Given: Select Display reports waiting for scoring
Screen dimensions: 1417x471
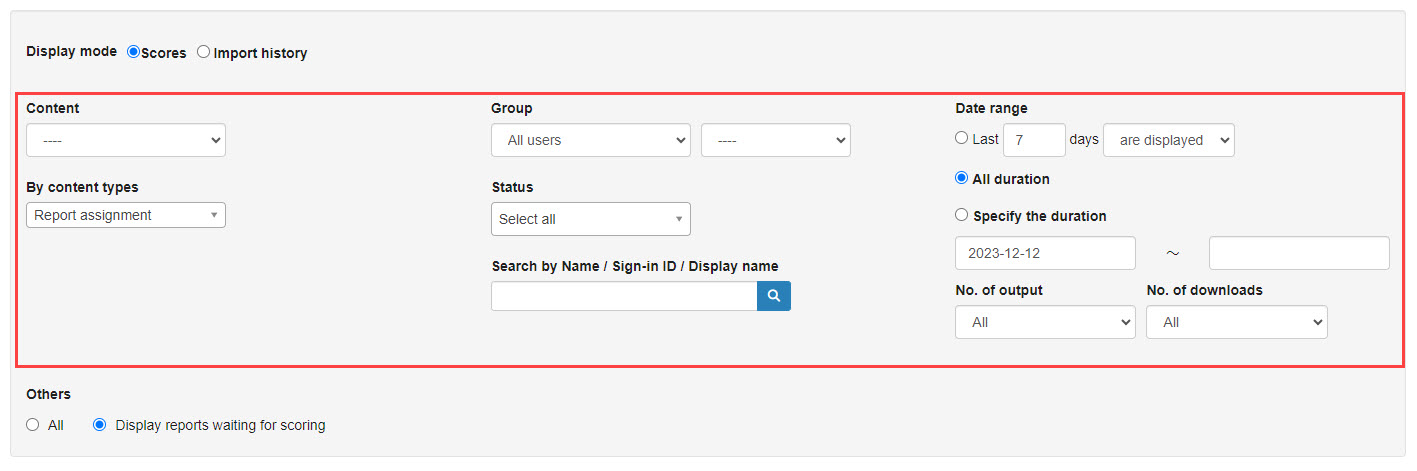Looking at the screenshot, I should 99,425.
